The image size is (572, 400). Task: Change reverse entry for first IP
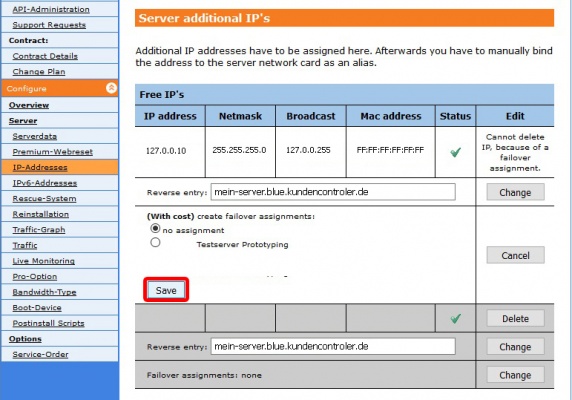tap(515, 192)
